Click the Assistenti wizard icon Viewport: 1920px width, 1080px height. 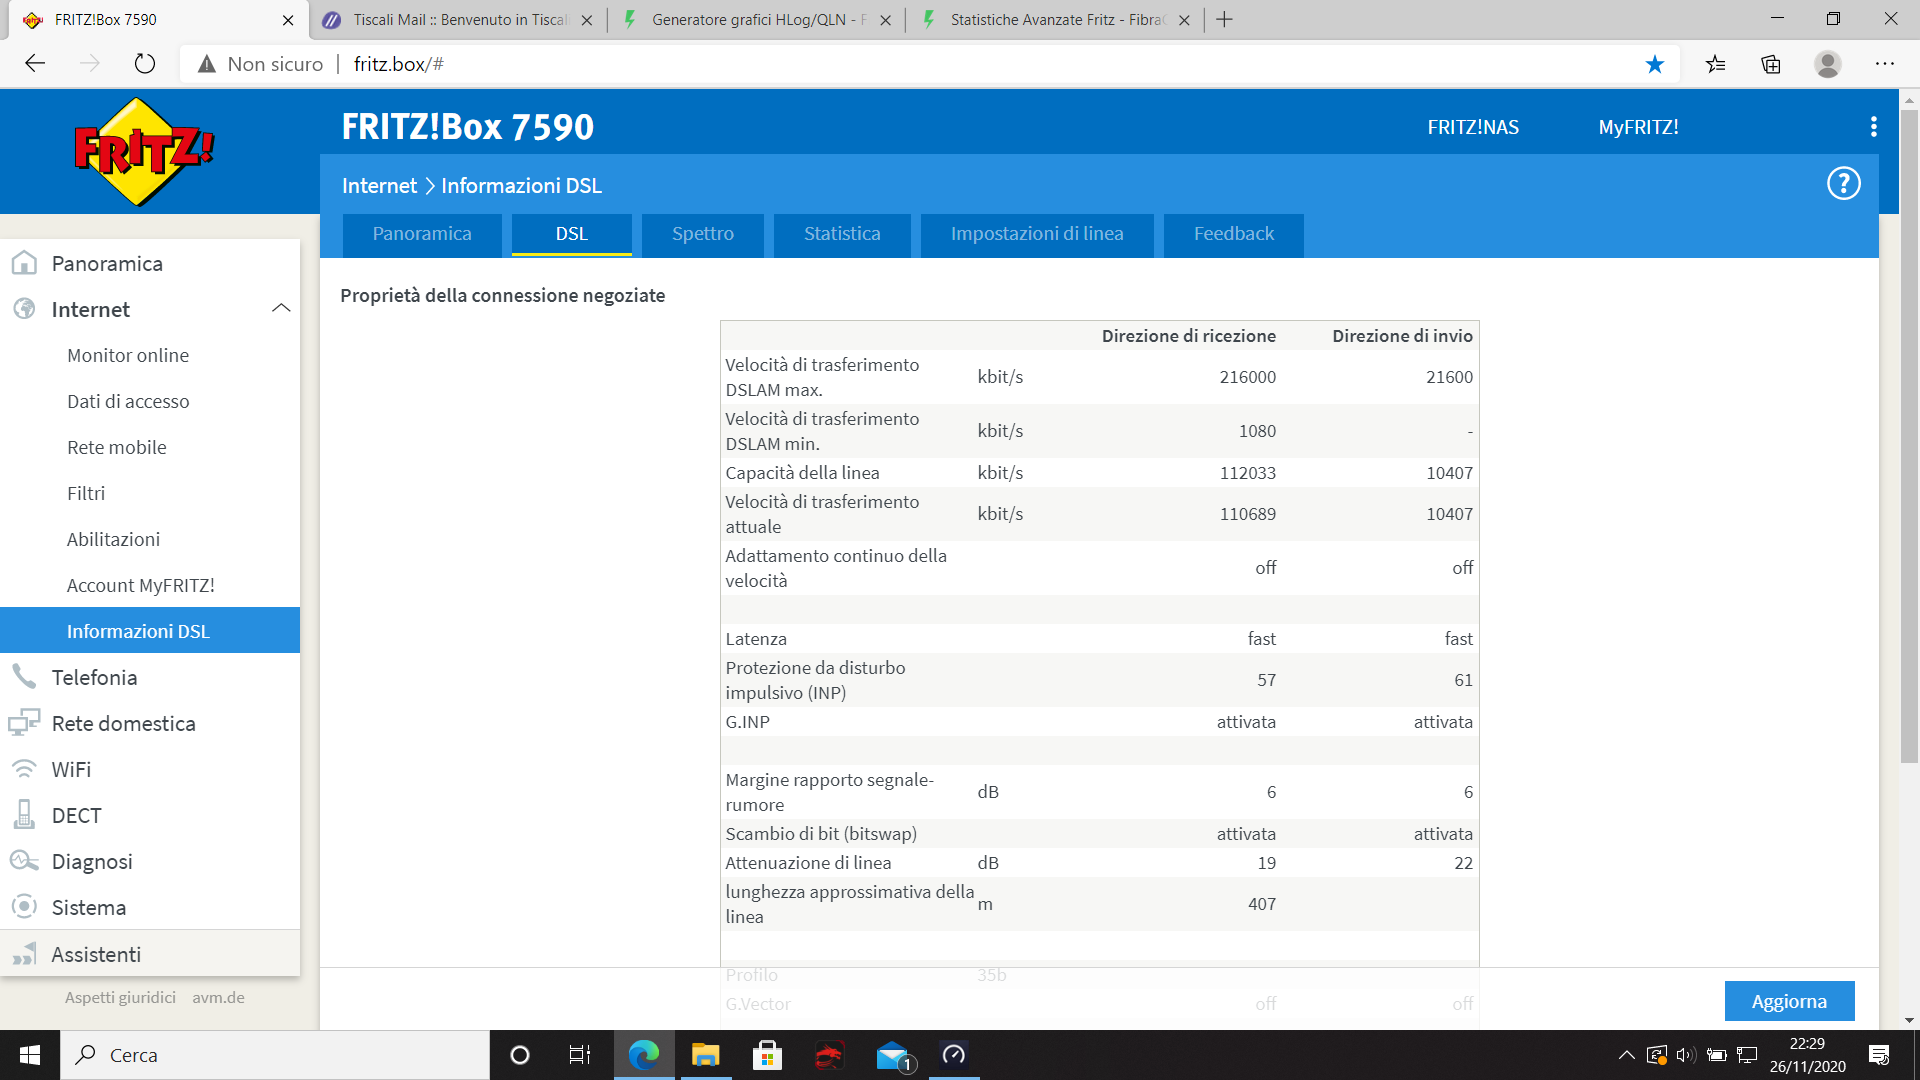(24, 954)
